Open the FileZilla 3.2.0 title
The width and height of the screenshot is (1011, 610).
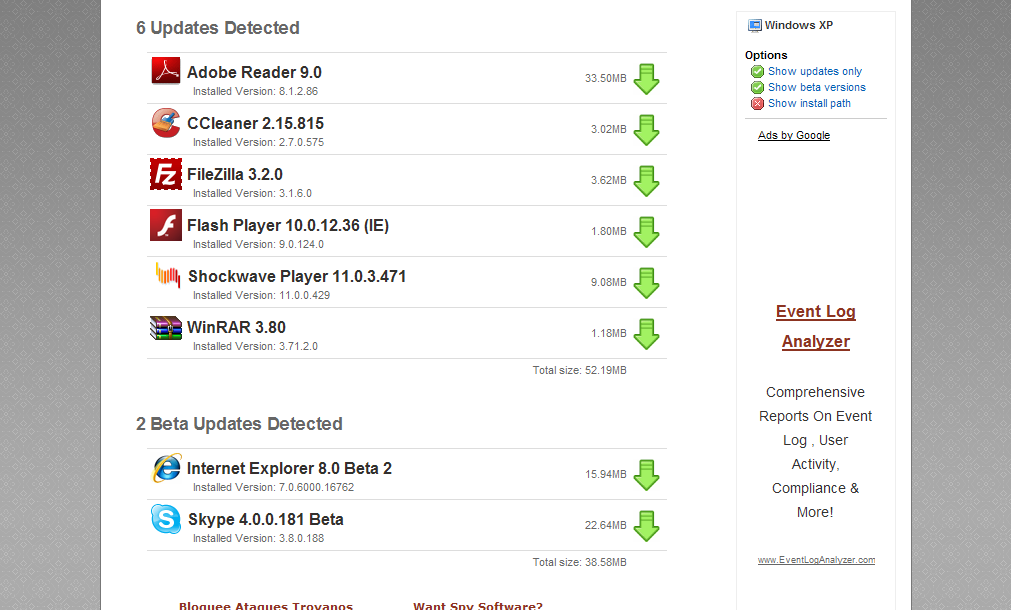[x=235, y=174]
